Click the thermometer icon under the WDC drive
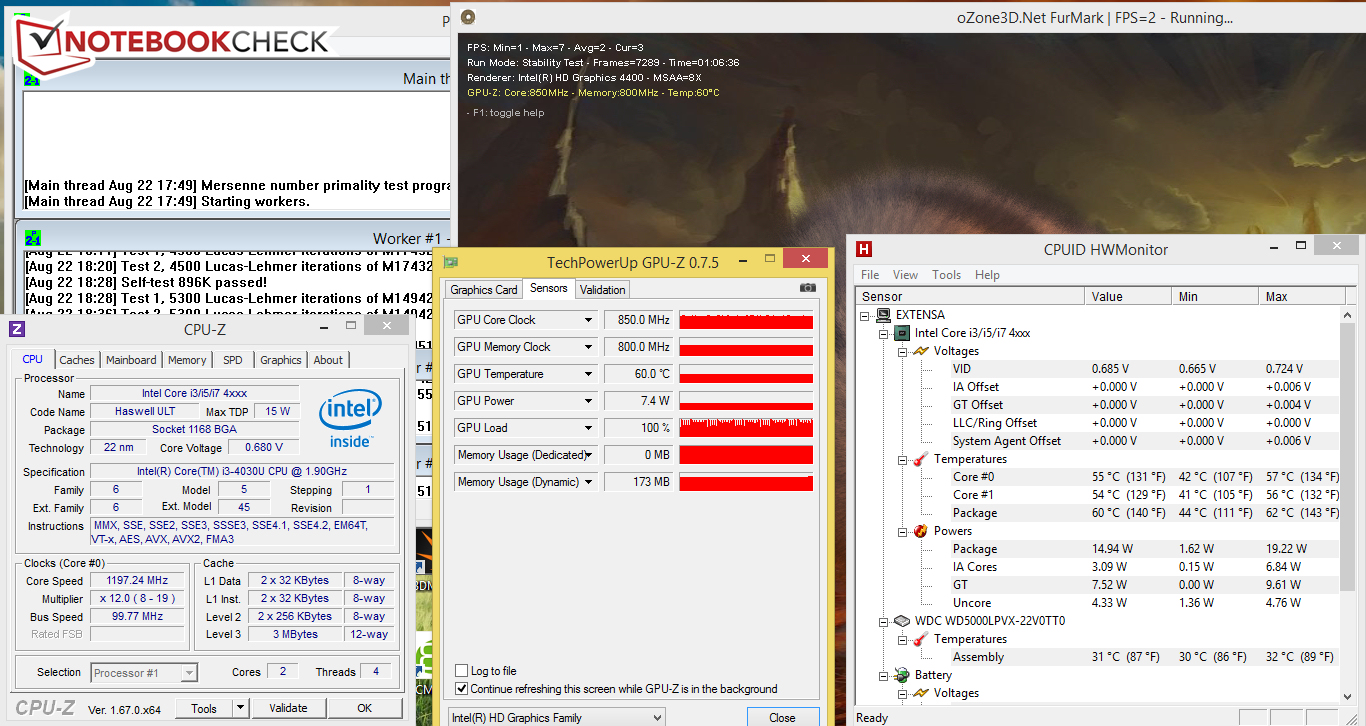 point(921,639)
